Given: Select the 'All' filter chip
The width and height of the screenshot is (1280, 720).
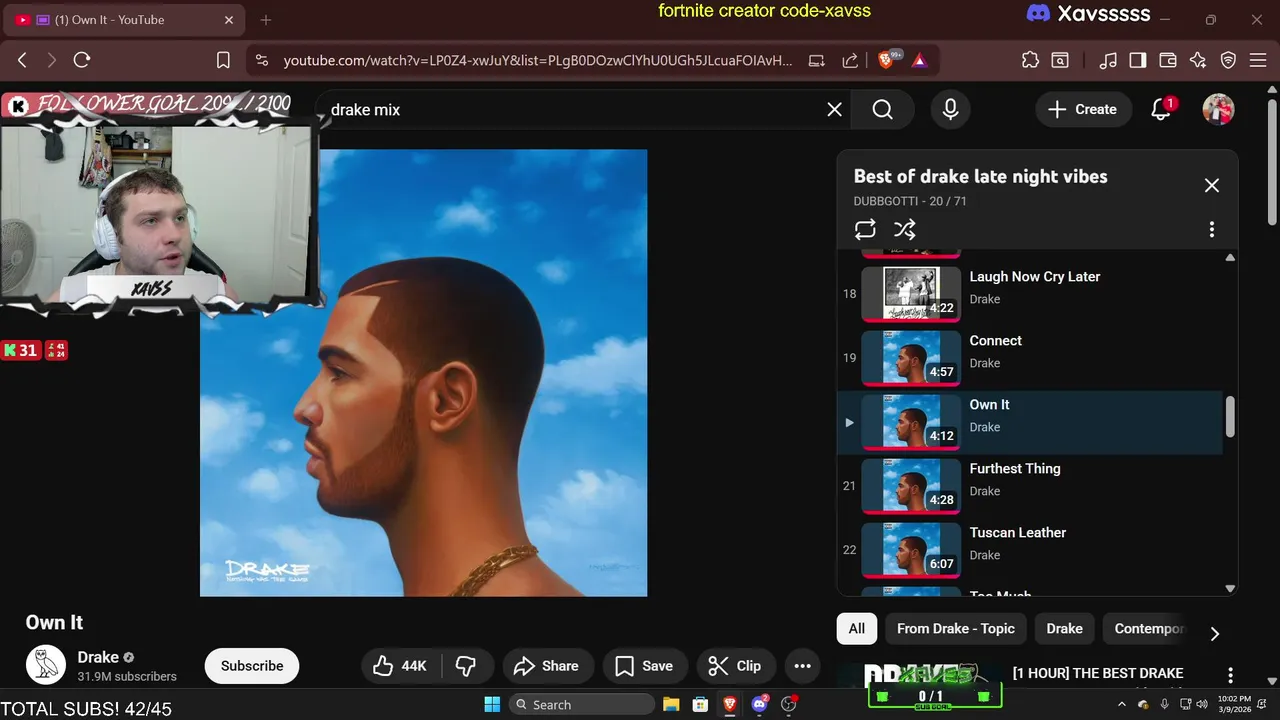Looking at the screenshot, I should [x=857, y=628].
